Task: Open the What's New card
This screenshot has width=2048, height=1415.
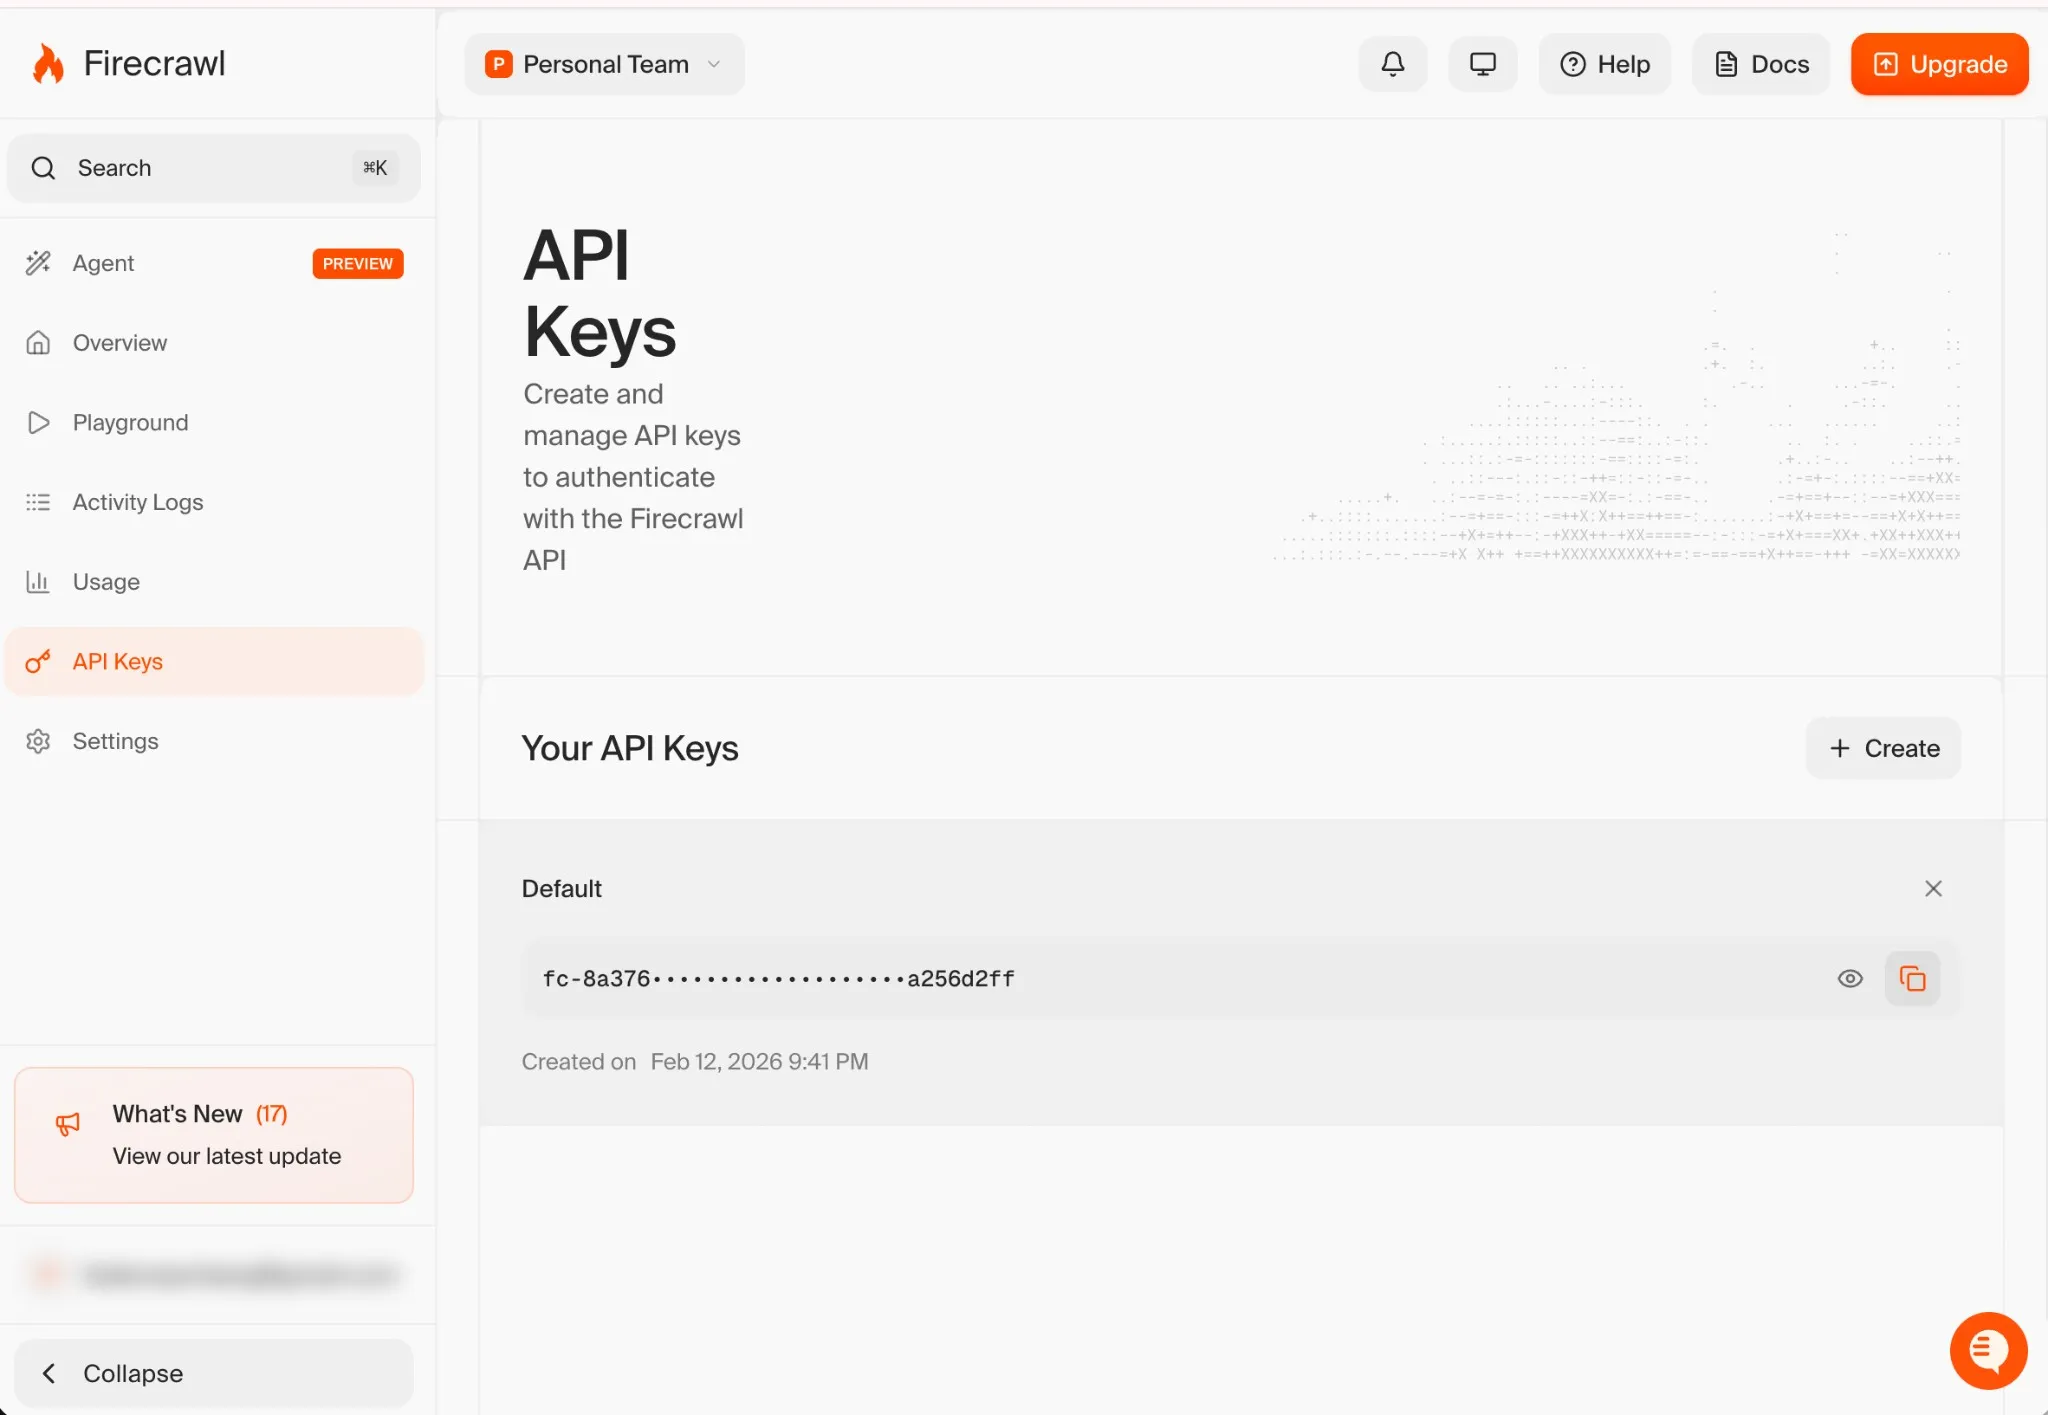Action: click(213, 1135)
